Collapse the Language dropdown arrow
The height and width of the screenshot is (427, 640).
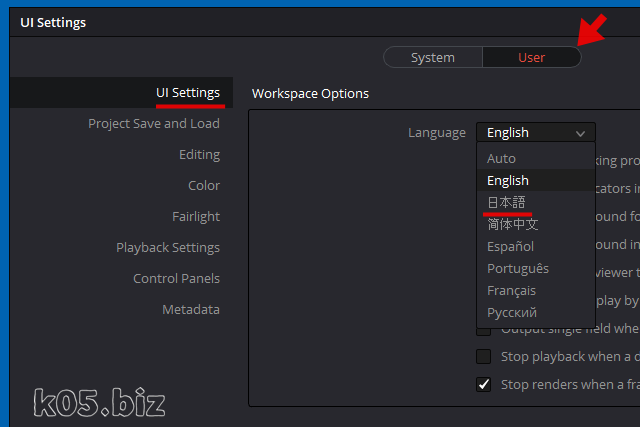point(580,133)
